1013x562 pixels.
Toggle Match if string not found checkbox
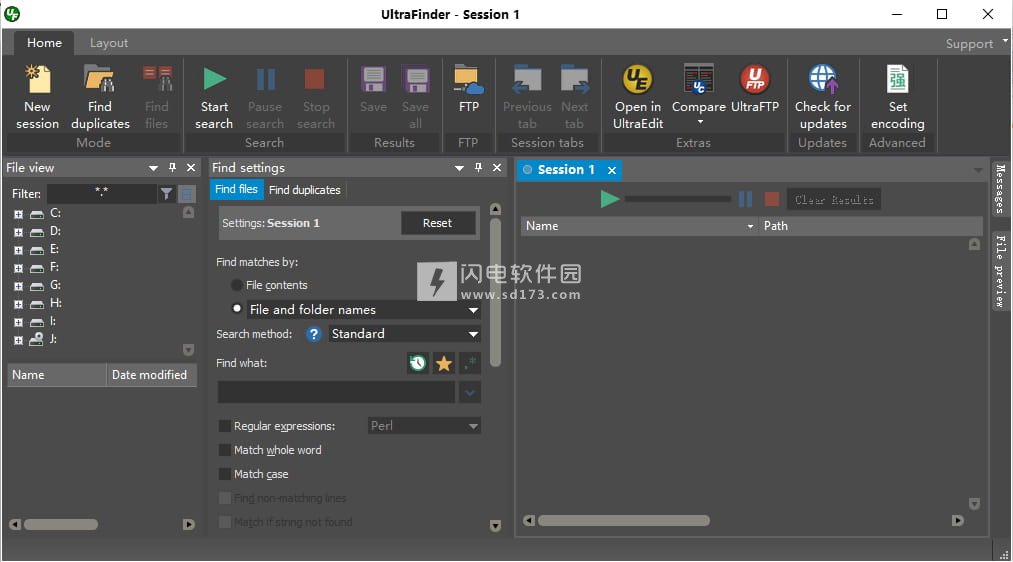(225, 522)
